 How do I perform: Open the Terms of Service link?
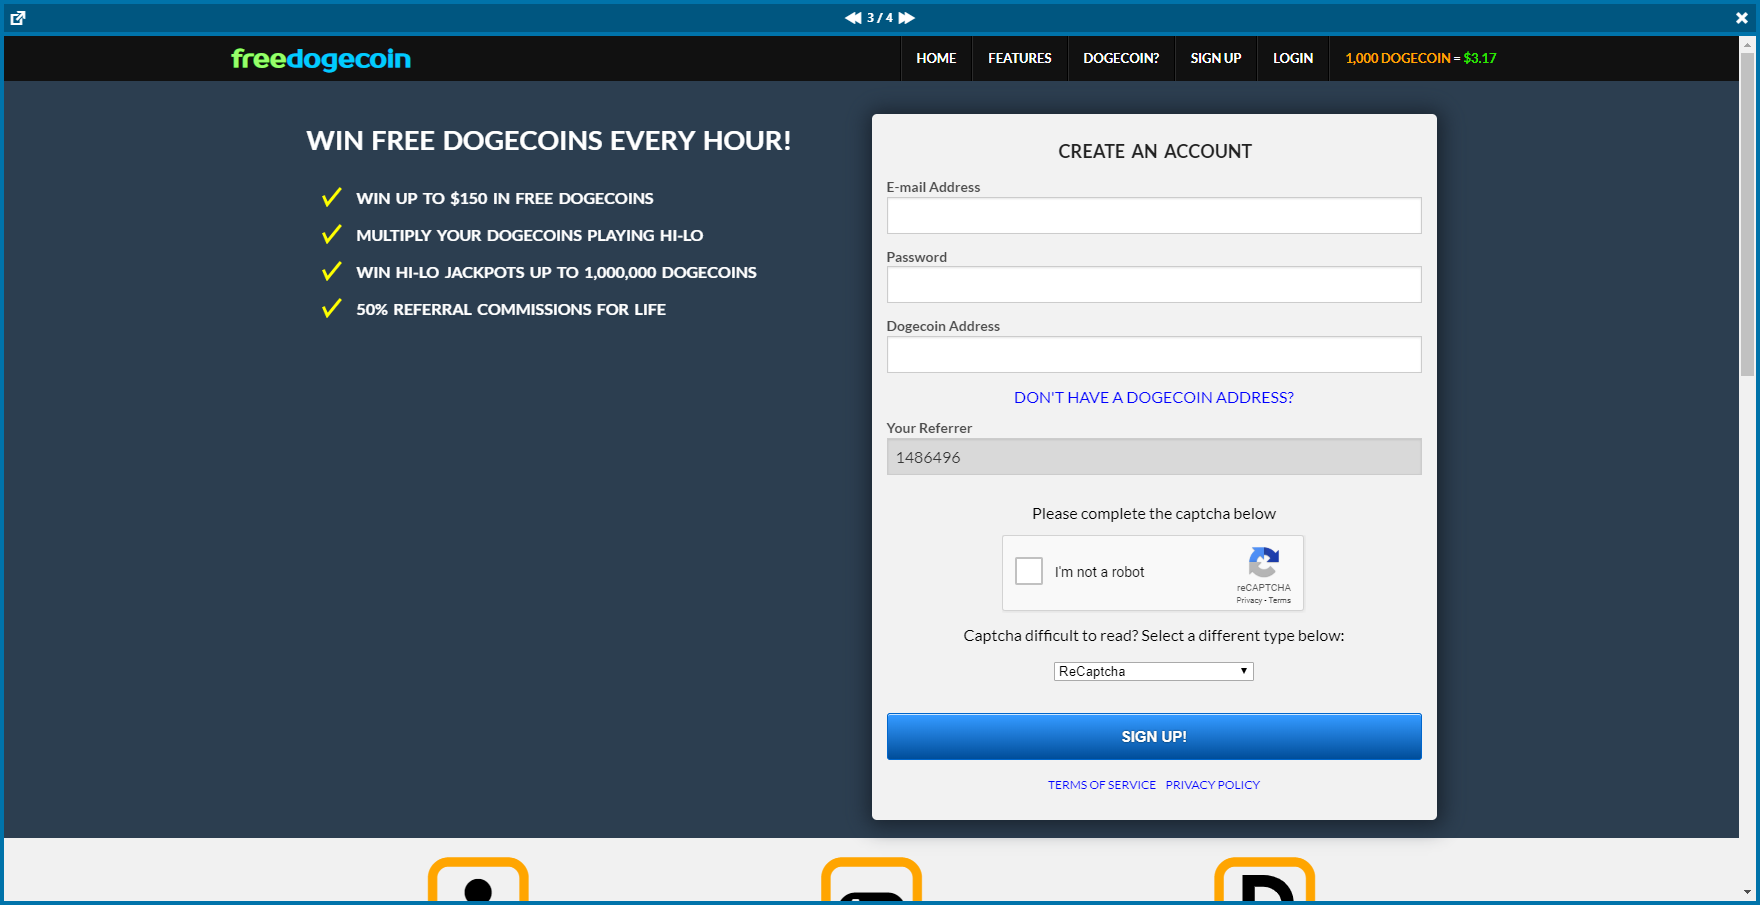1101,785
